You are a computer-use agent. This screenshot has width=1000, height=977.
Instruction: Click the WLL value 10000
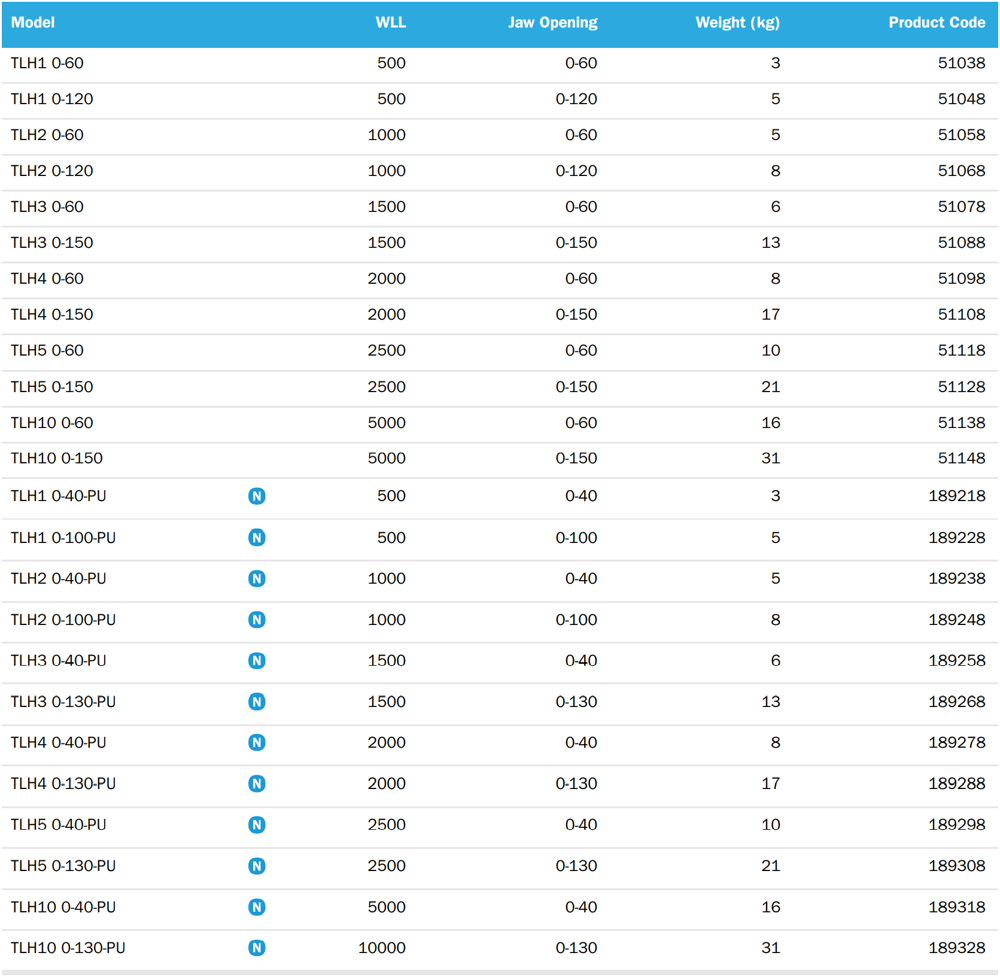pos(382,948)
